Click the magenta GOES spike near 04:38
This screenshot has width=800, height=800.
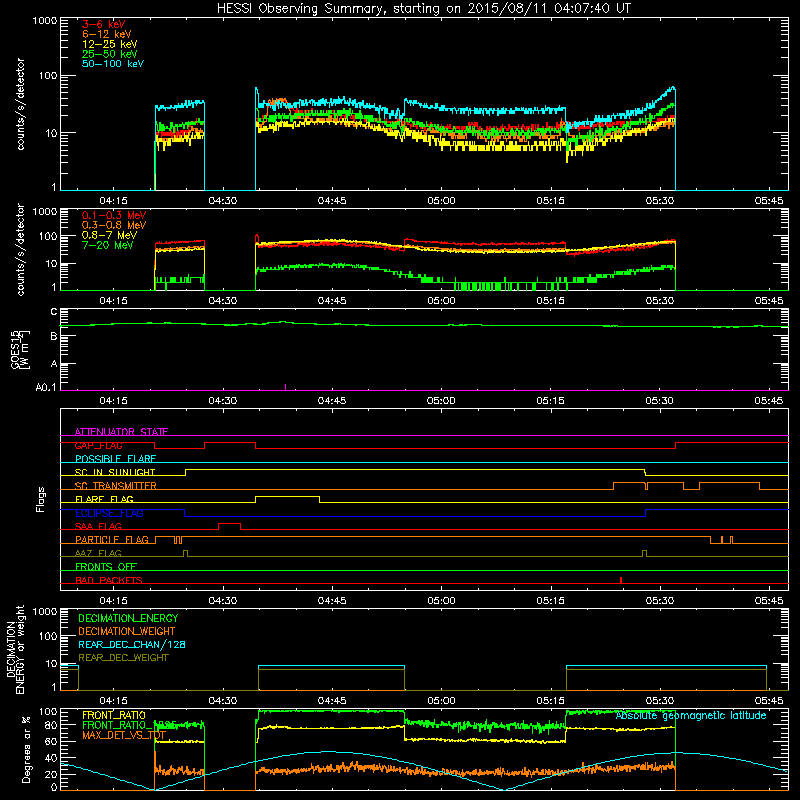click(285, 387)
